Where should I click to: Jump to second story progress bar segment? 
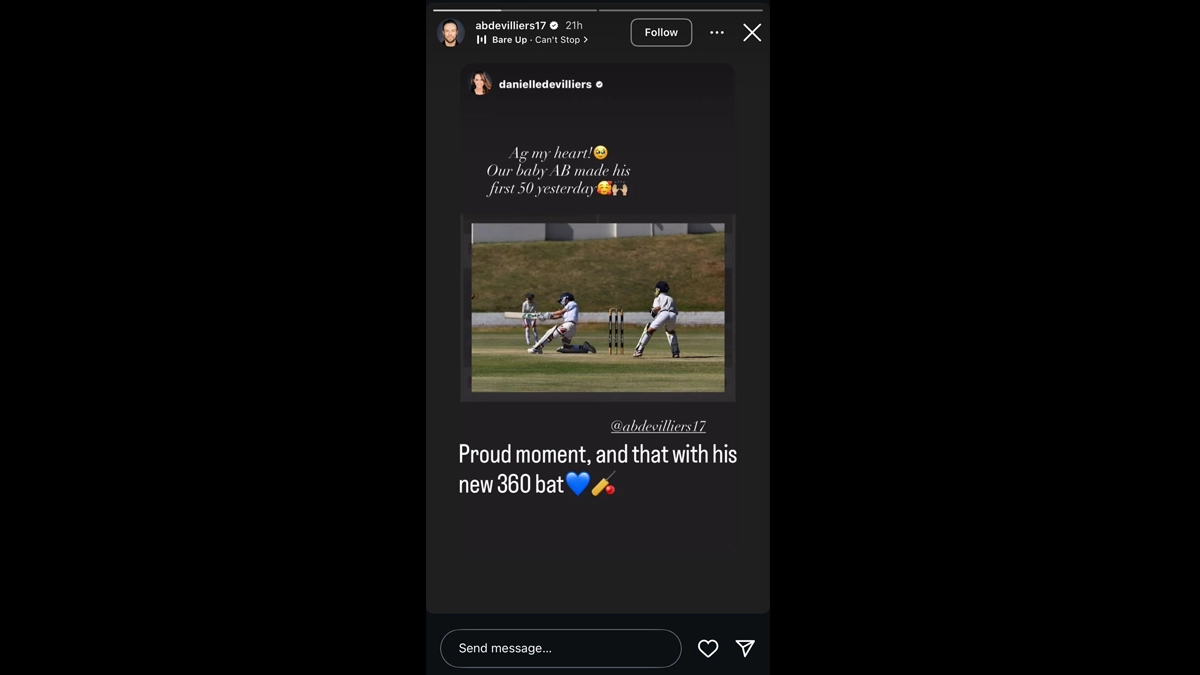pyautogui.click(x=681, y=10)
